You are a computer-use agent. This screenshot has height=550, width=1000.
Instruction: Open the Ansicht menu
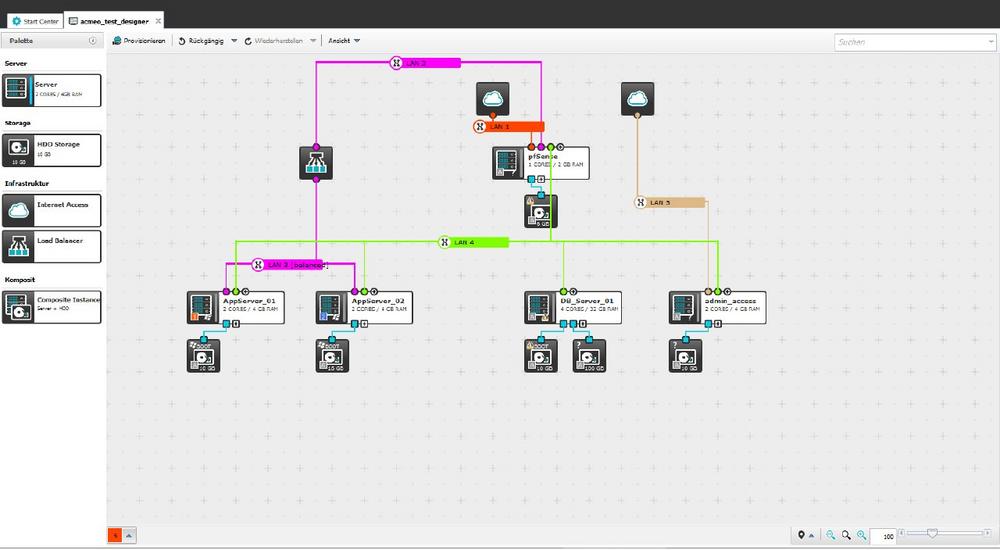point(344,41)
